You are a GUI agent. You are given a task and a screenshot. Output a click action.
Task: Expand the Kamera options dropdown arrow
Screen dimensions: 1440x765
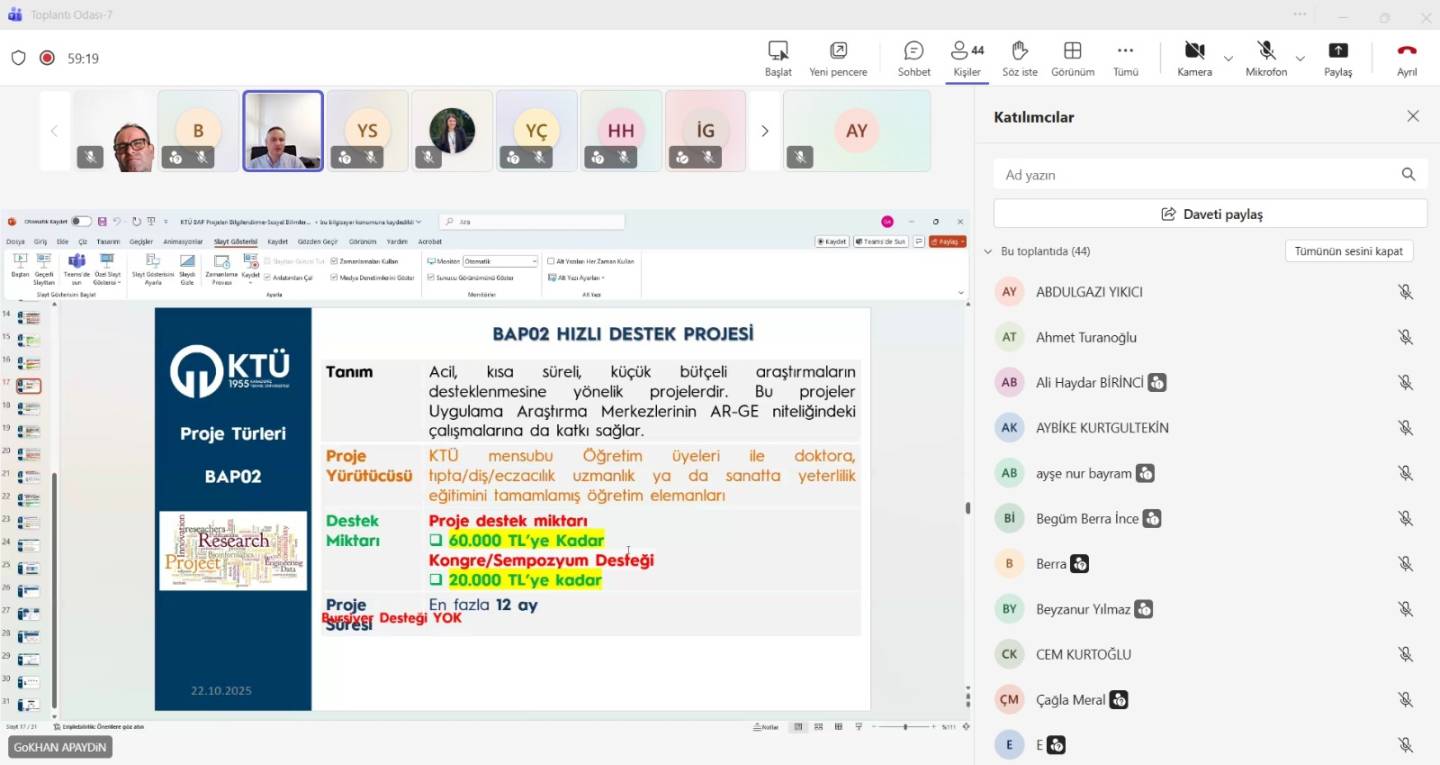pos(1228,59)
